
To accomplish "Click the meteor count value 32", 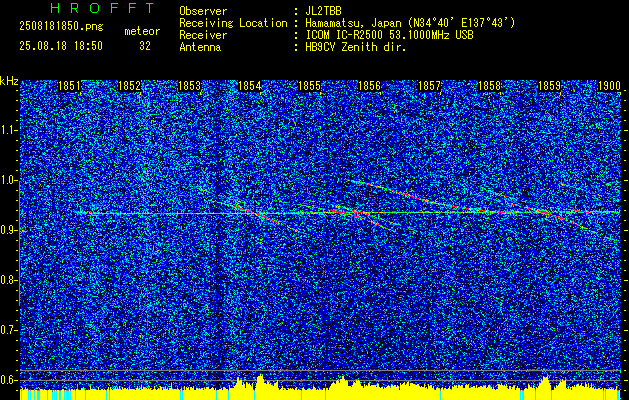I will tap(145, 46).
